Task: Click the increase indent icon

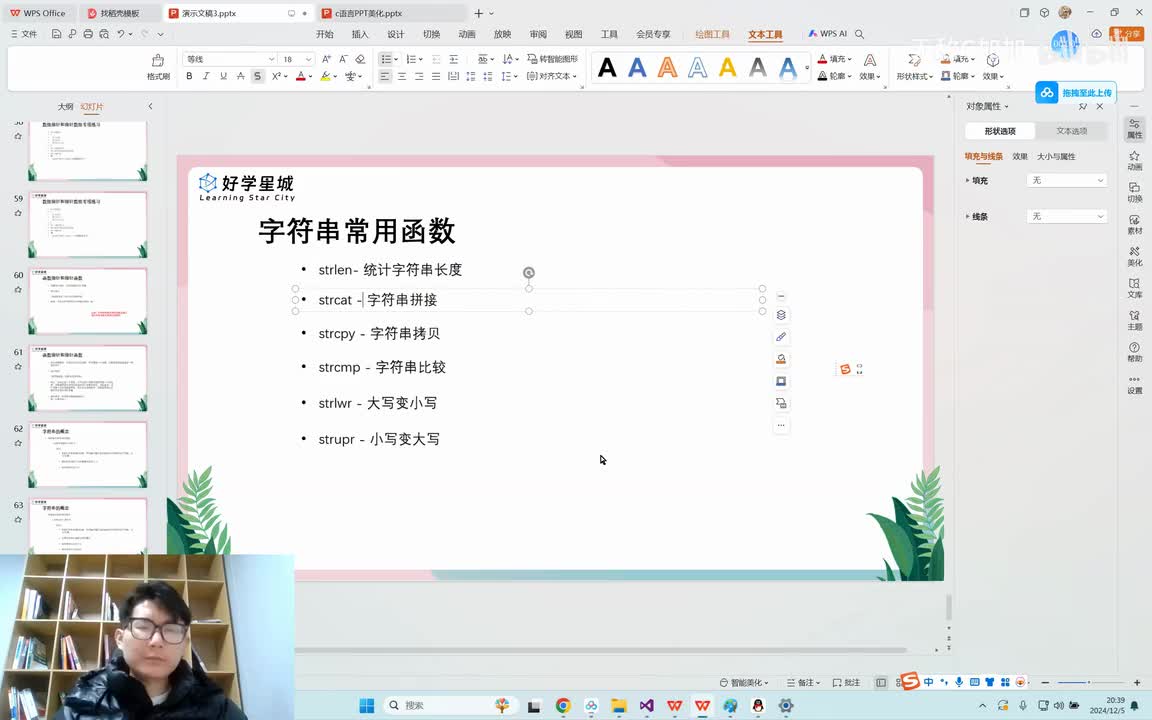Action: point(453,59)
